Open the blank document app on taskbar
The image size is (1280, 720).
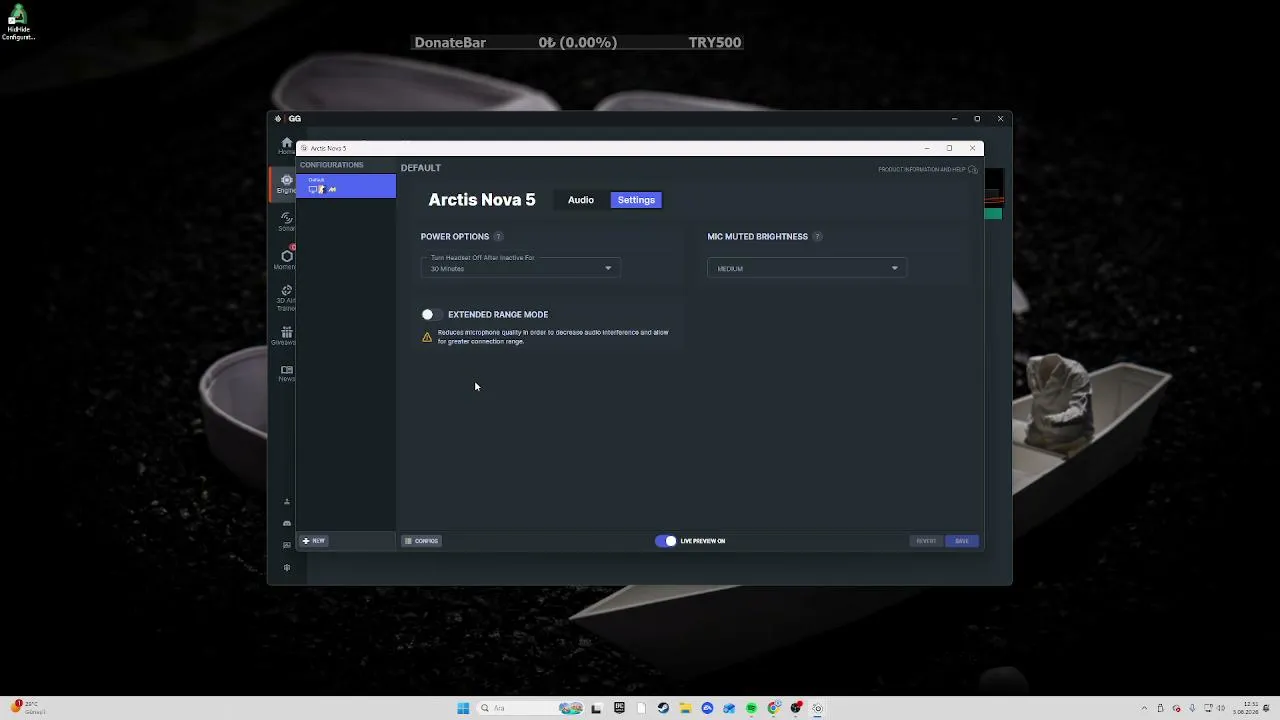[x=641, y=708]
